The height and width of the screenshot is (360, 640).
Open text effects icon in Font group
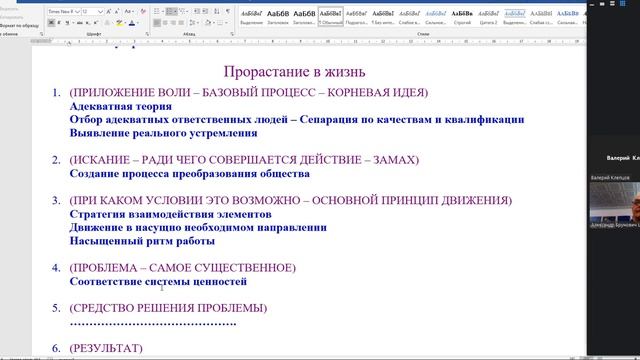pyautogui.click(x=107, y=23)
